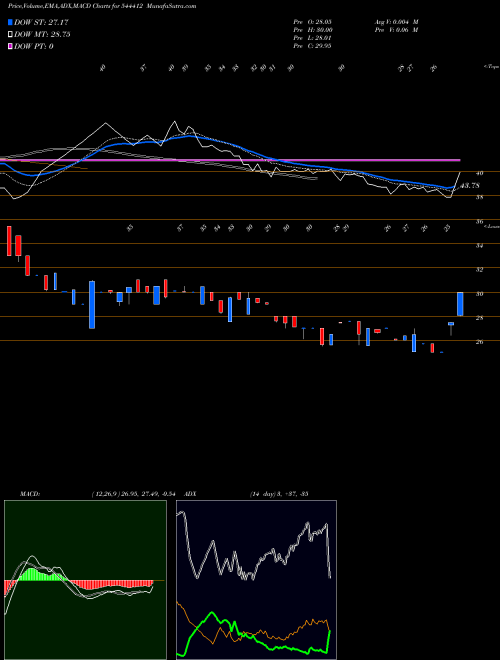Click the Pre V: 0.06 M text
This screenshot has width=500, height=660.
coord(396,30)
